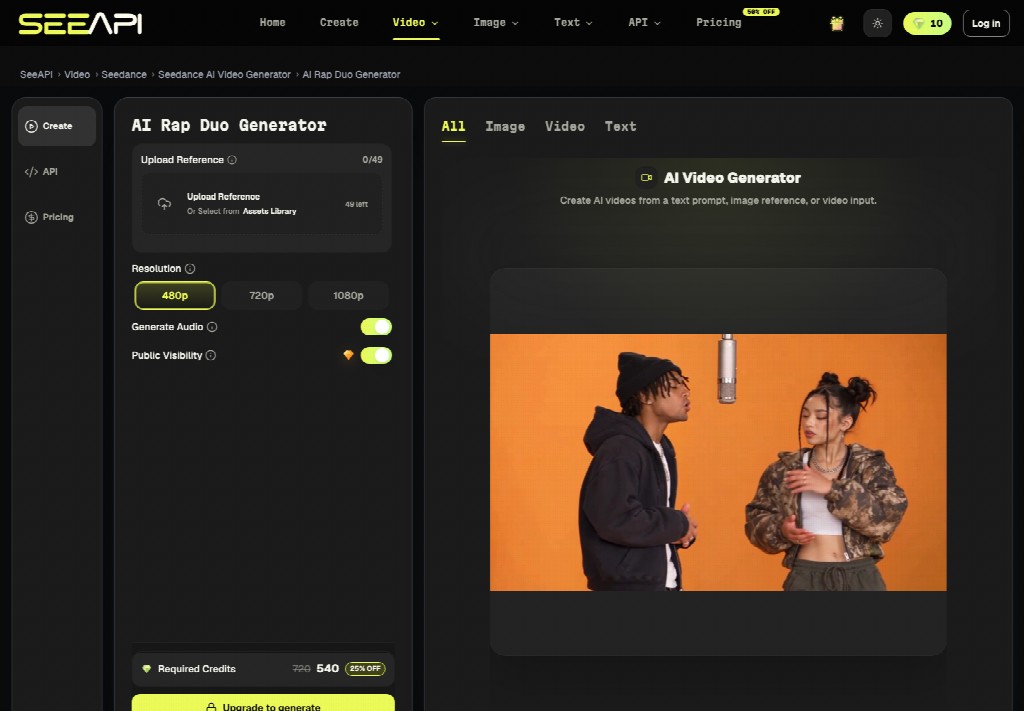The width and height of the screenshot is (1024, 711).
Task: Open Pricing in left sidebar
Action: tap(57, 217)
